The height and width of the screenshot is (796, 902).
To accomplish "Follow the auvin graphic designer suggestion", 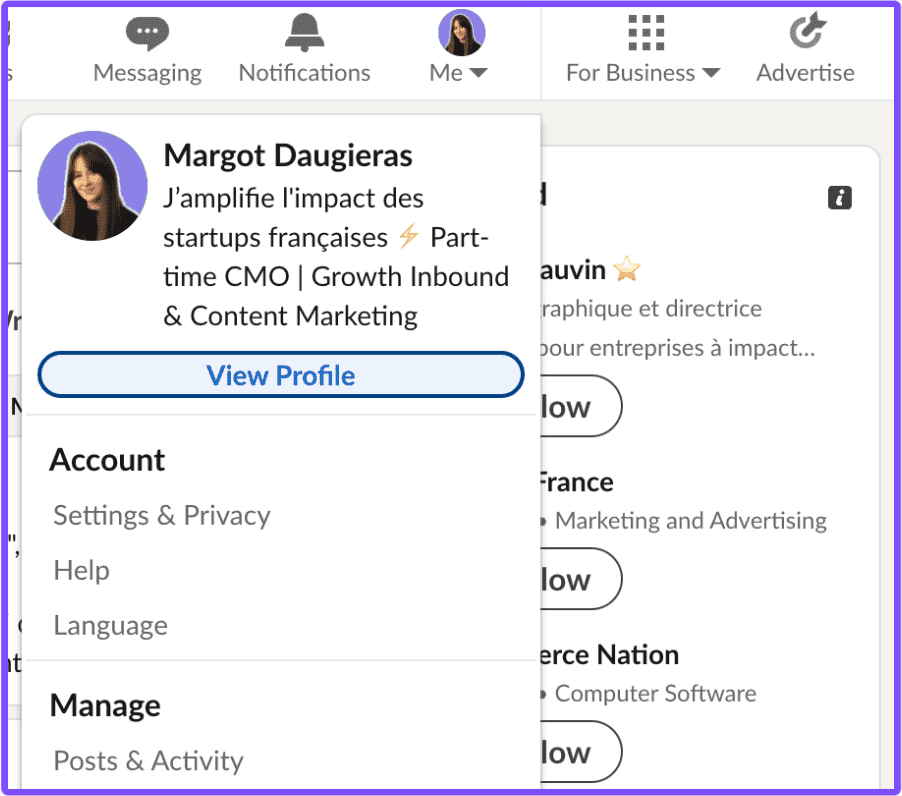I will [580, 406].
